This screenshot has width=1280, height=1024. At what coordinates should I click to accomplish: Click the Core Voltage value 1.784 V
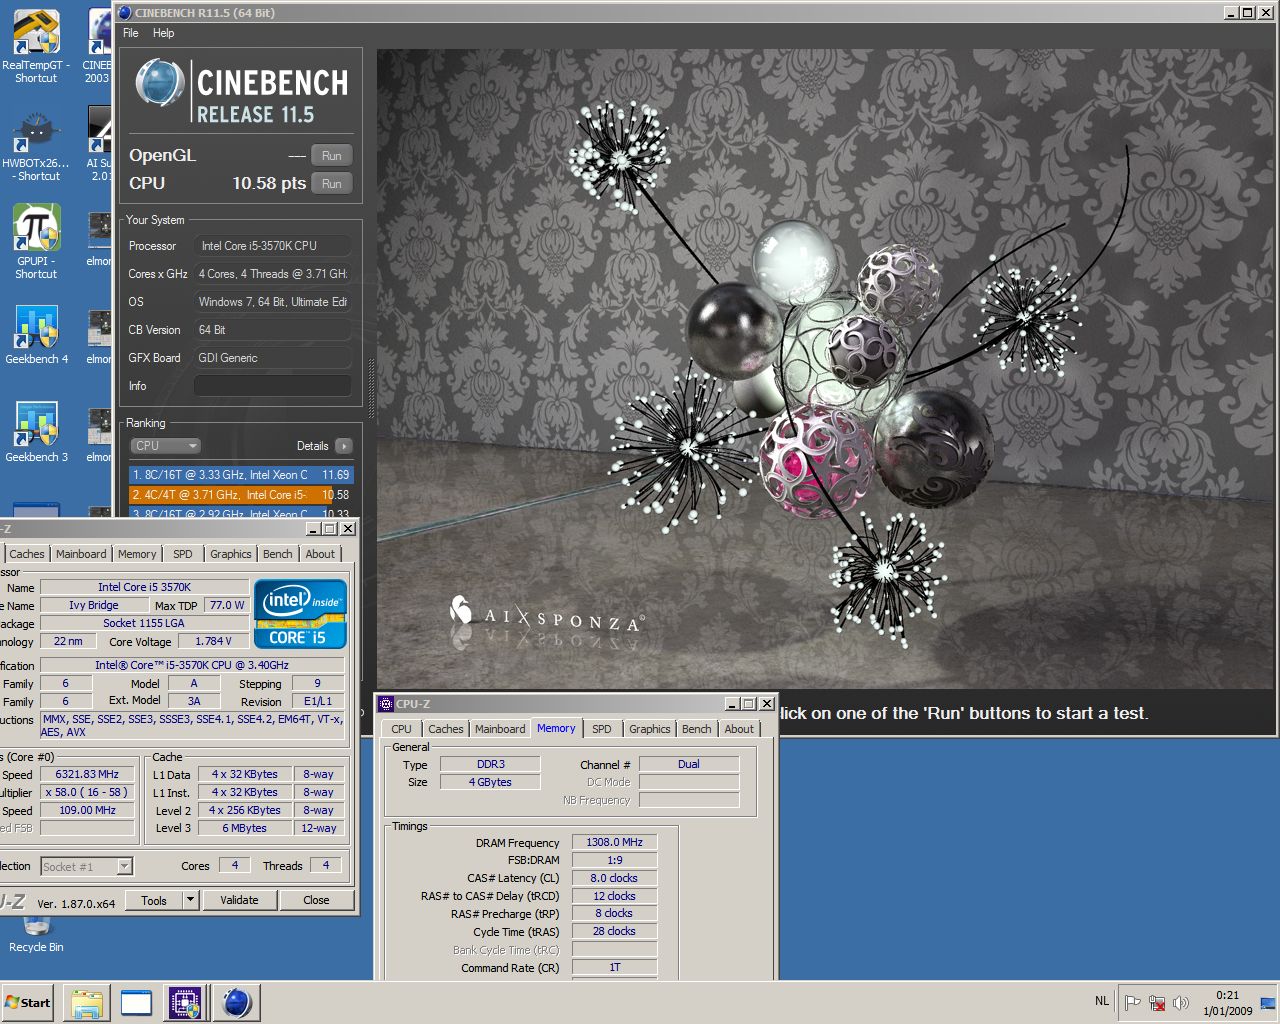coord(213,641)
